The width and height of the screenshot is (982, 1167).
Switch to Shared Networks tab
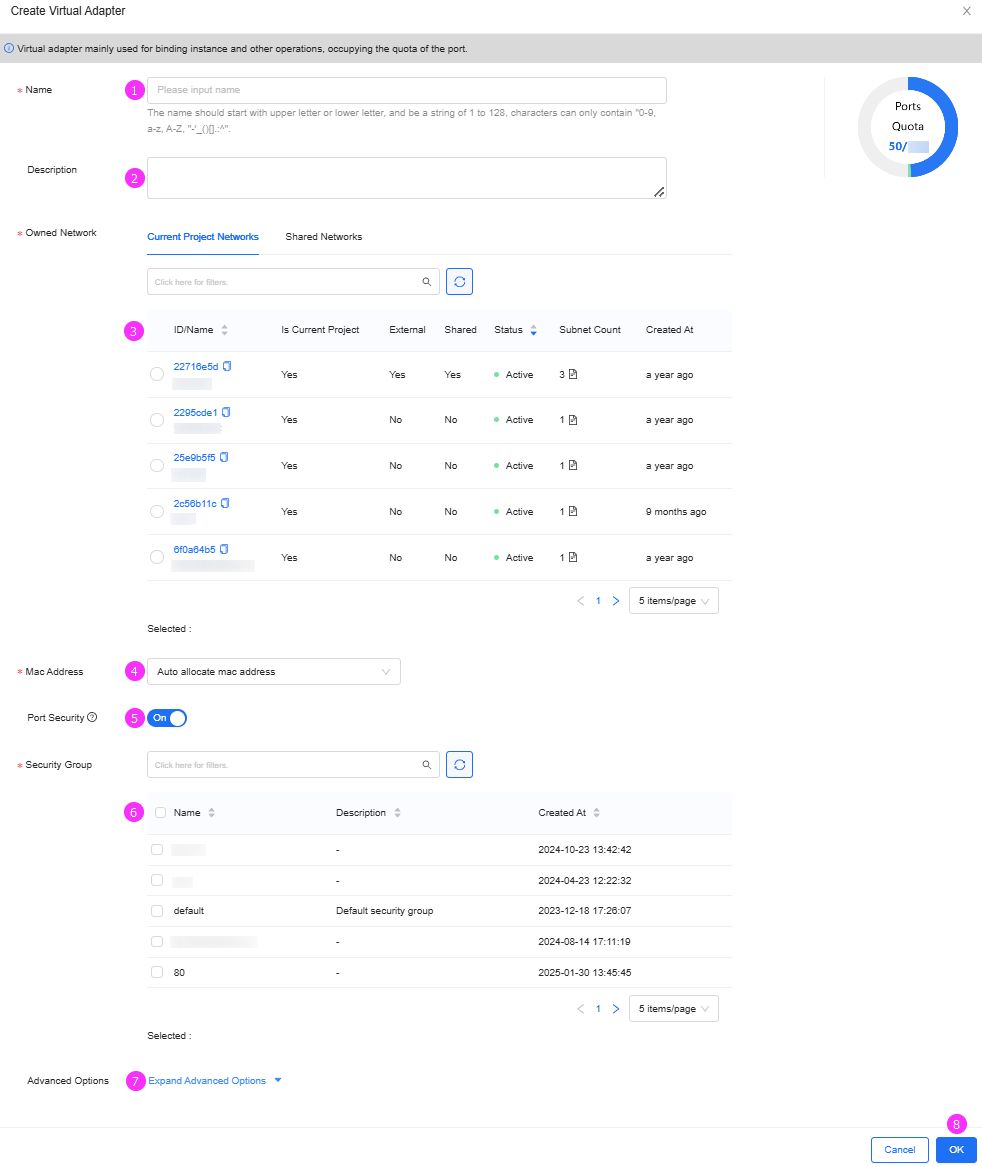(x=324, y=237)
